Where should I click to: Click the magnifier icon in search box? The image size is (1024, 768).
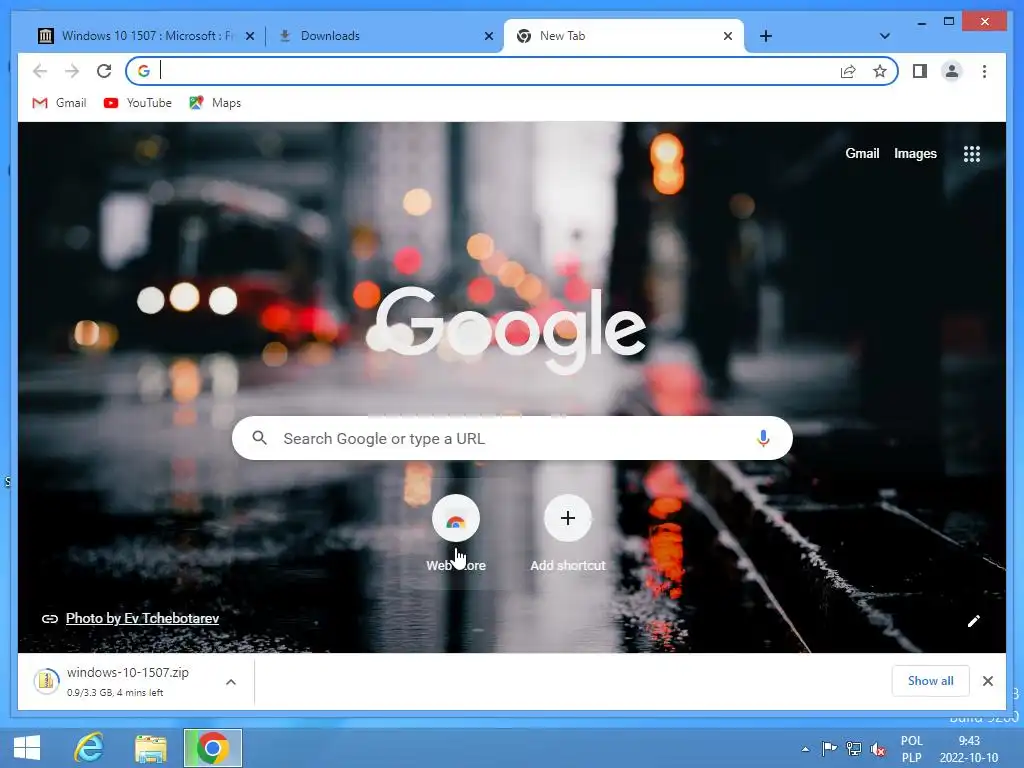click(259, 438)
